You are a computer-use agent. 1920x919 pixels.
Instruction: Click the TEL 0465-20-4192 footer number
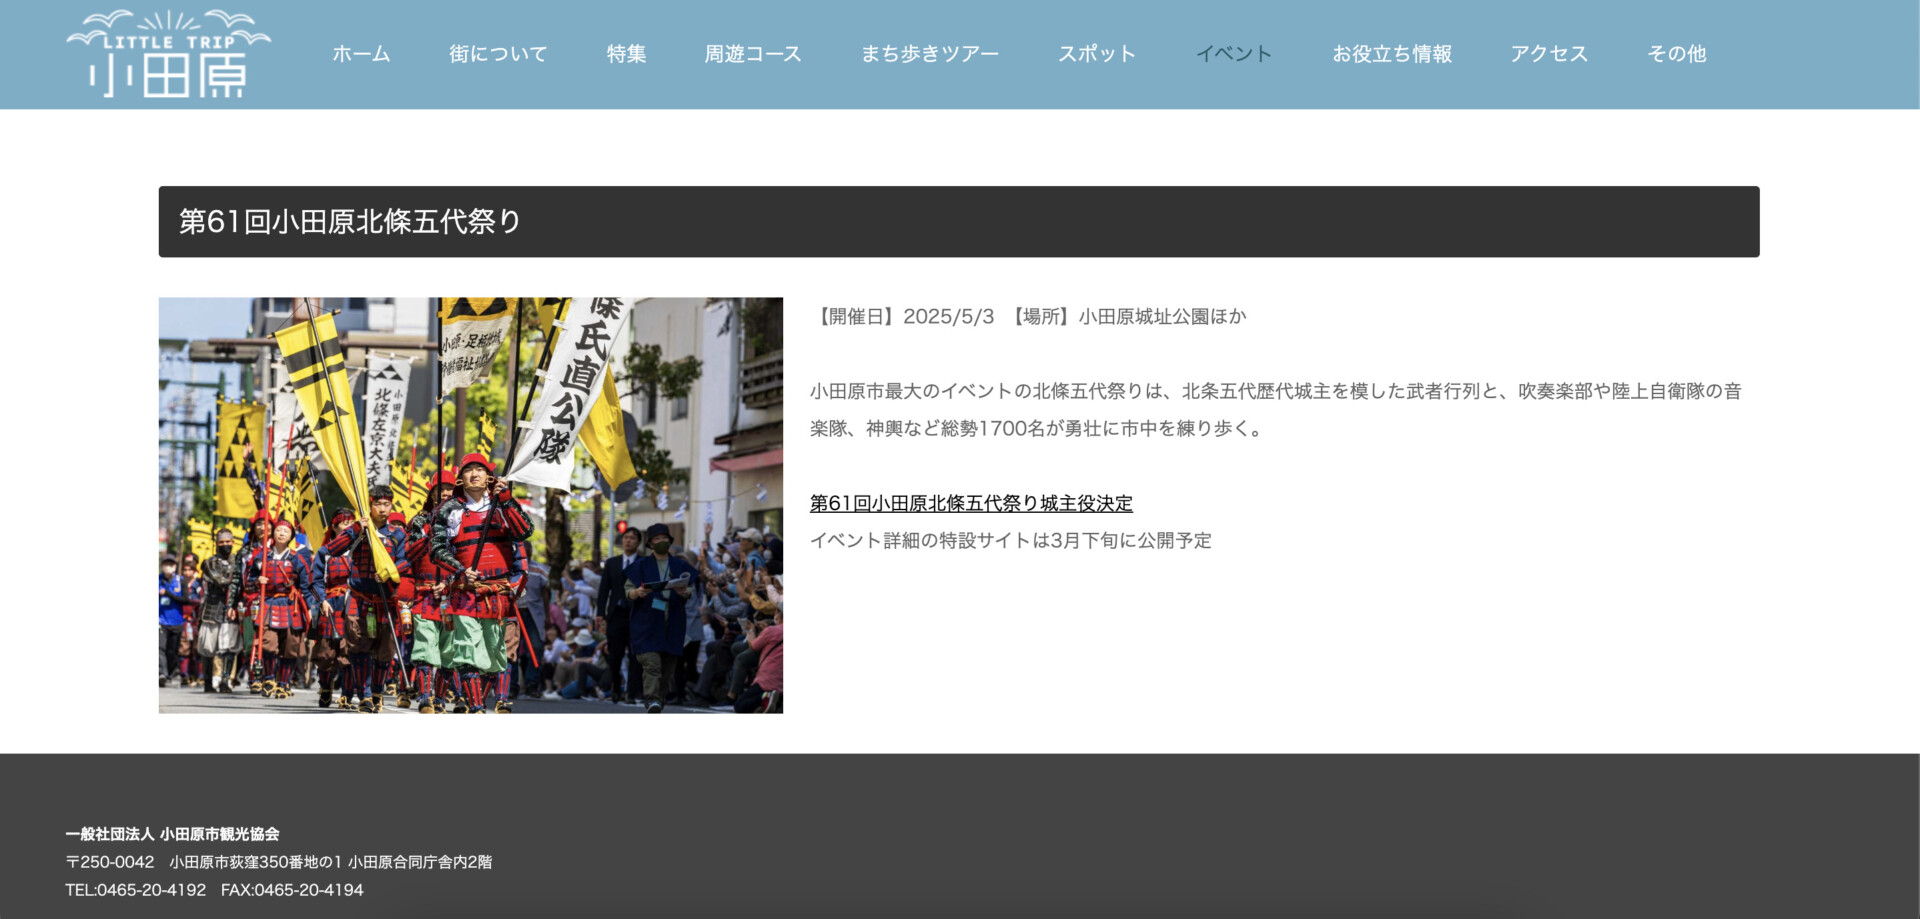tap(136, 890)
